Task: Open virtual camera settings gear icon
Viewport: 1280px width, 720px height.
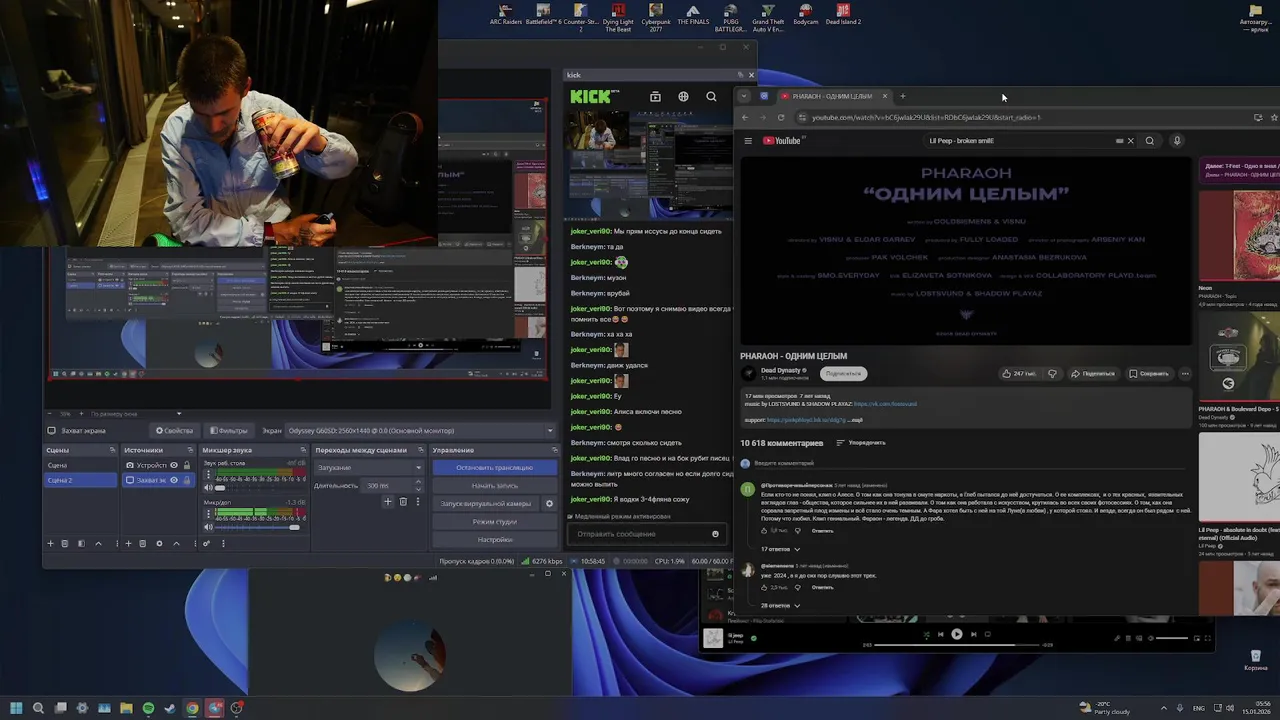Action: pos(549,503)
